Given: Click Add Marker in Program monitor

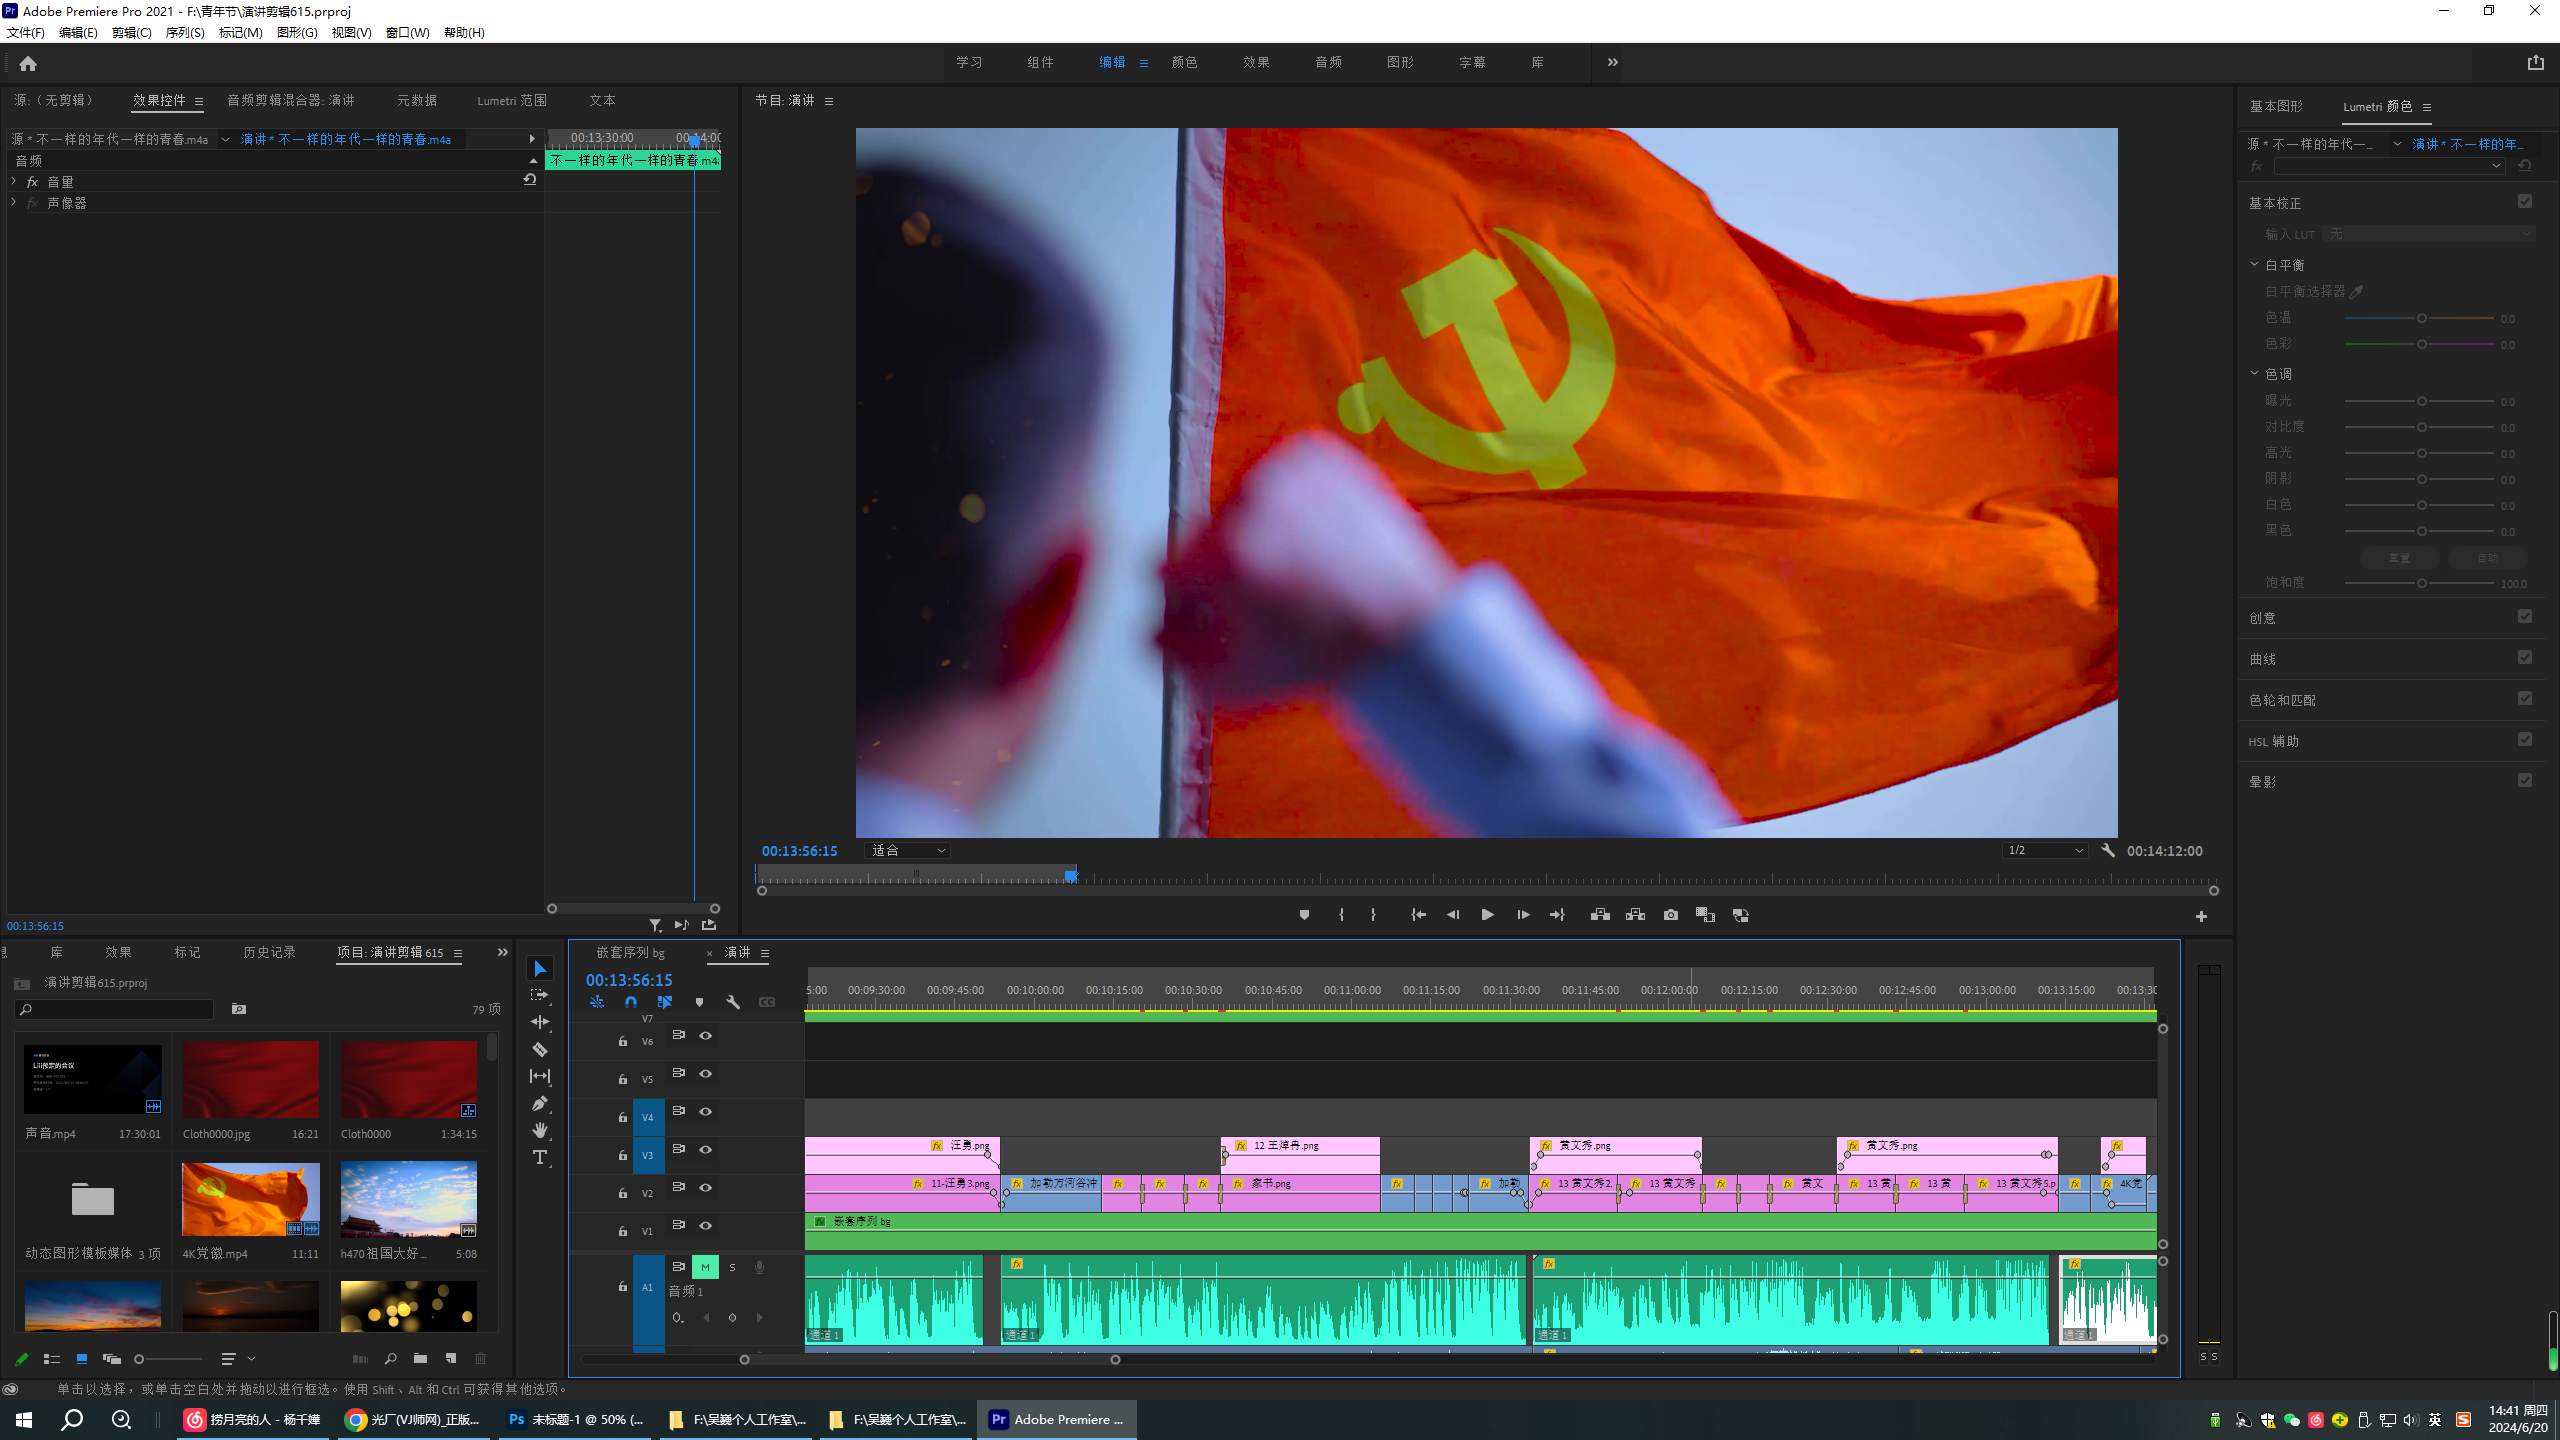Looking at the screenshot, I should [x=1304, y=915].
